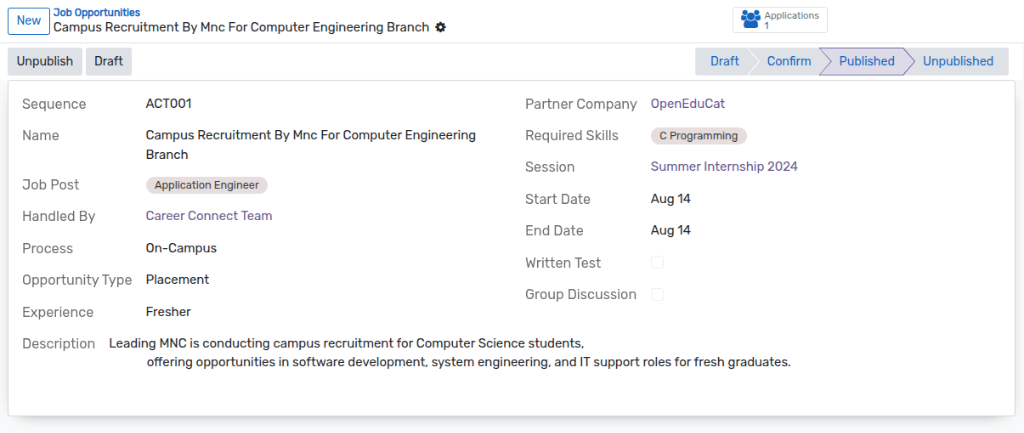Open the Summer Internship 2024 session link
Screen dimensions: 1024x433
tap(724, 167)
